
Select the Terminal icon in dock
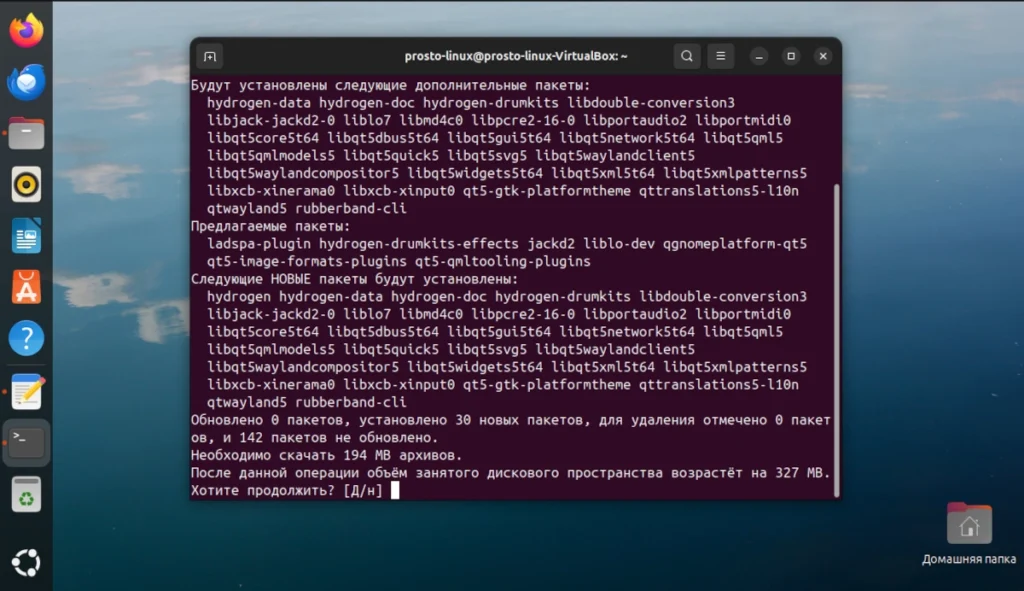tap(26, 443)
